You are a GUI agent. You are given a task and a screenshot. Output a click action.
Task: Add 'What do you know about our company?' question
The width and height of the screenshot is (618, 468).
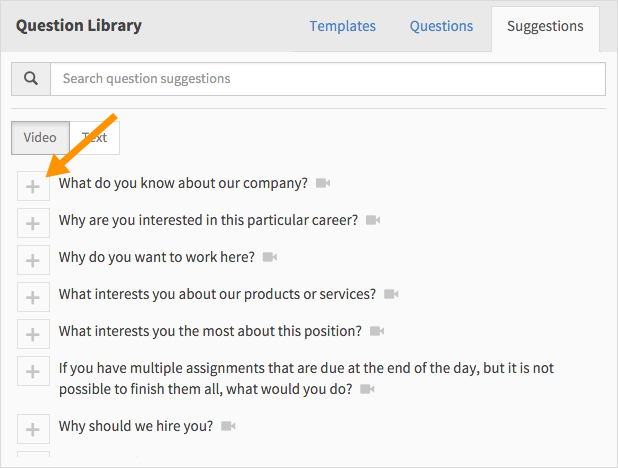pos(33,186)
